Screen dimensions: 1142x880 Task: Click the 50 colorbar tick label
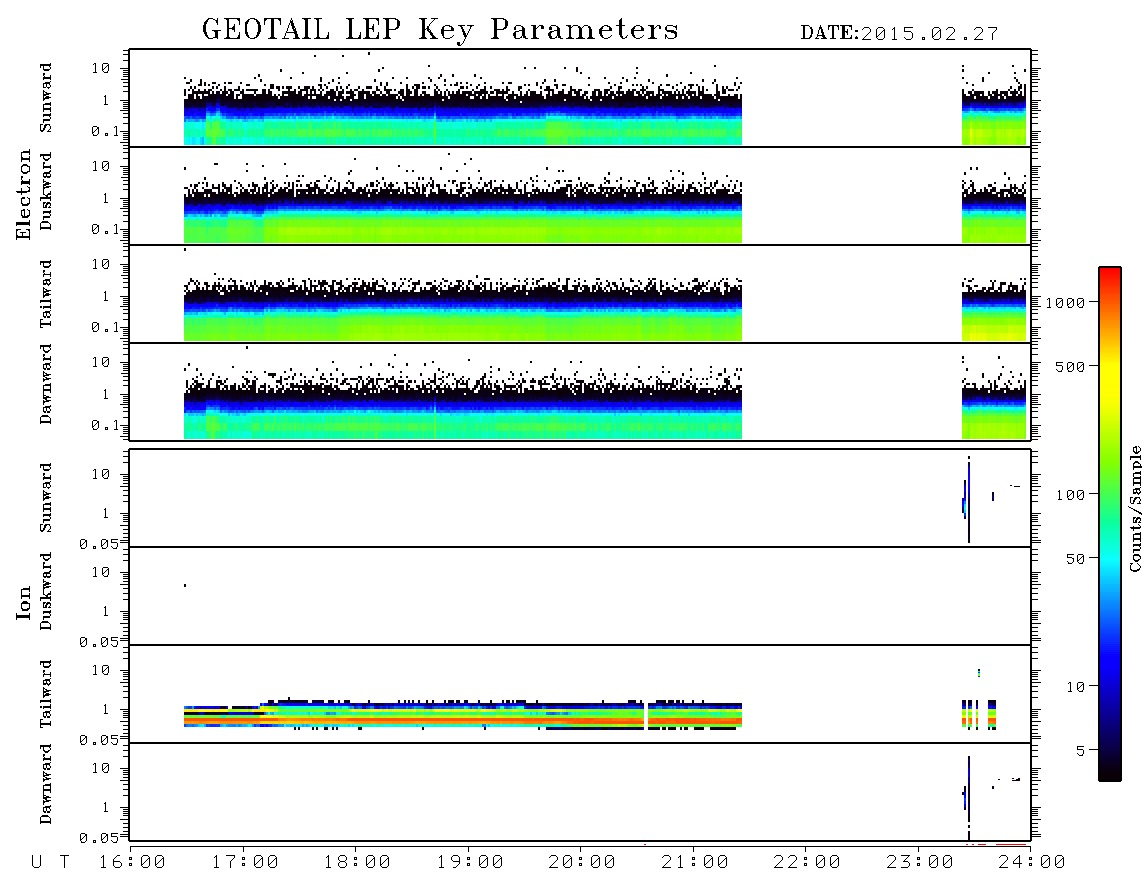[x=1075, y=559]
